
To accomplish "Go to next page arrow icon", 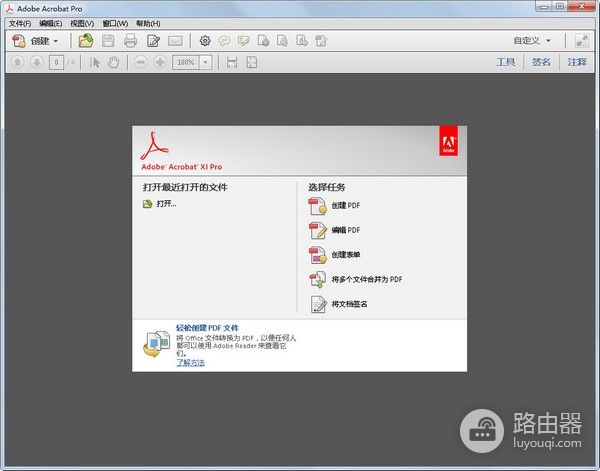I will click(37, 62).
